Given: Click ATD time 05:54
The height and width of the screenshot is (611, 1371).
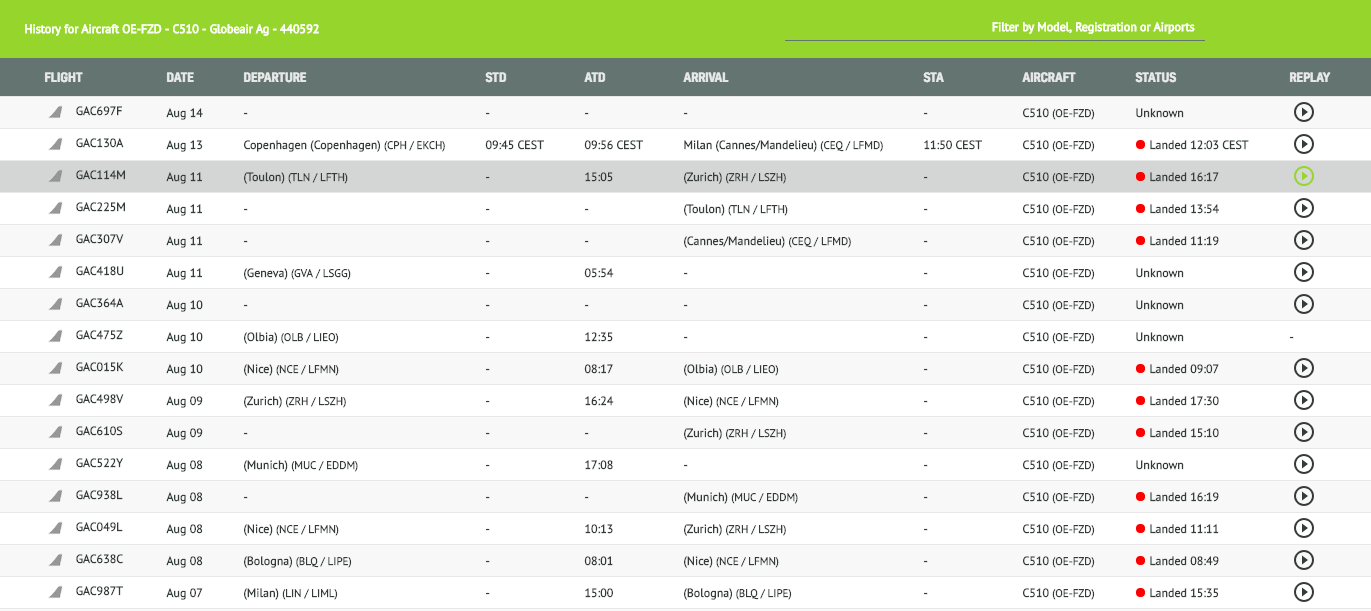Looking at the screenshot, I should click(599, 273).
